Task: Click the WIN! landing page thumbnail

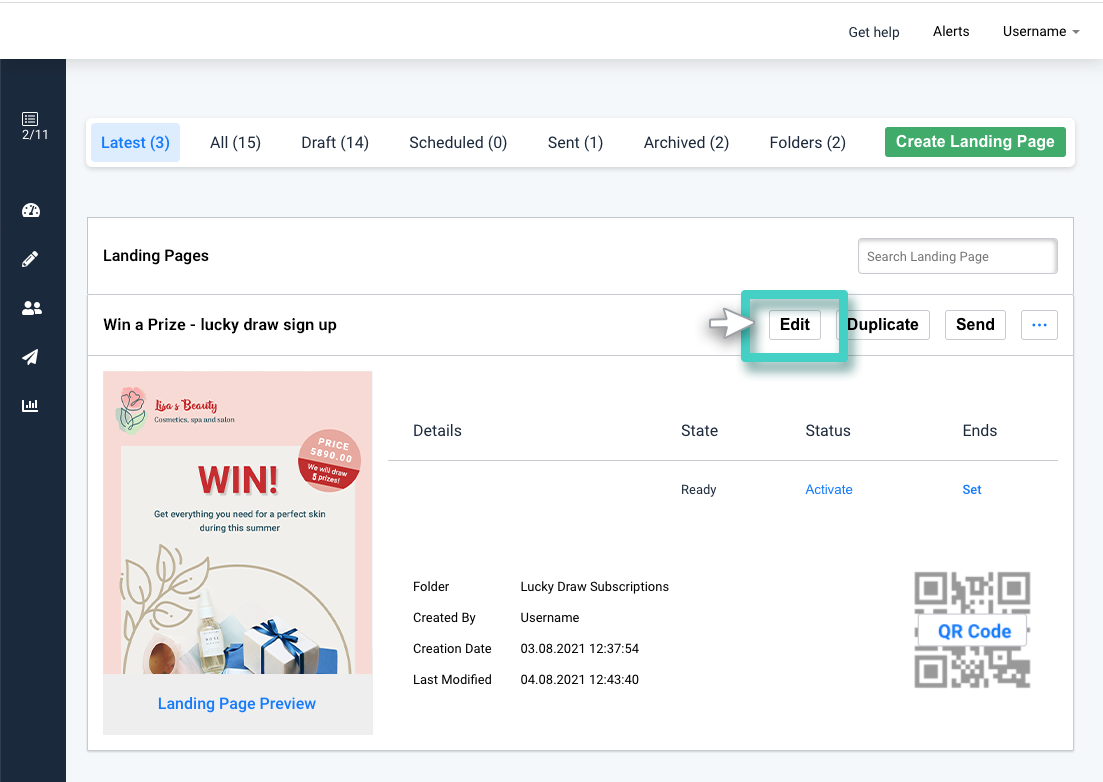Action: click(238, 523)
